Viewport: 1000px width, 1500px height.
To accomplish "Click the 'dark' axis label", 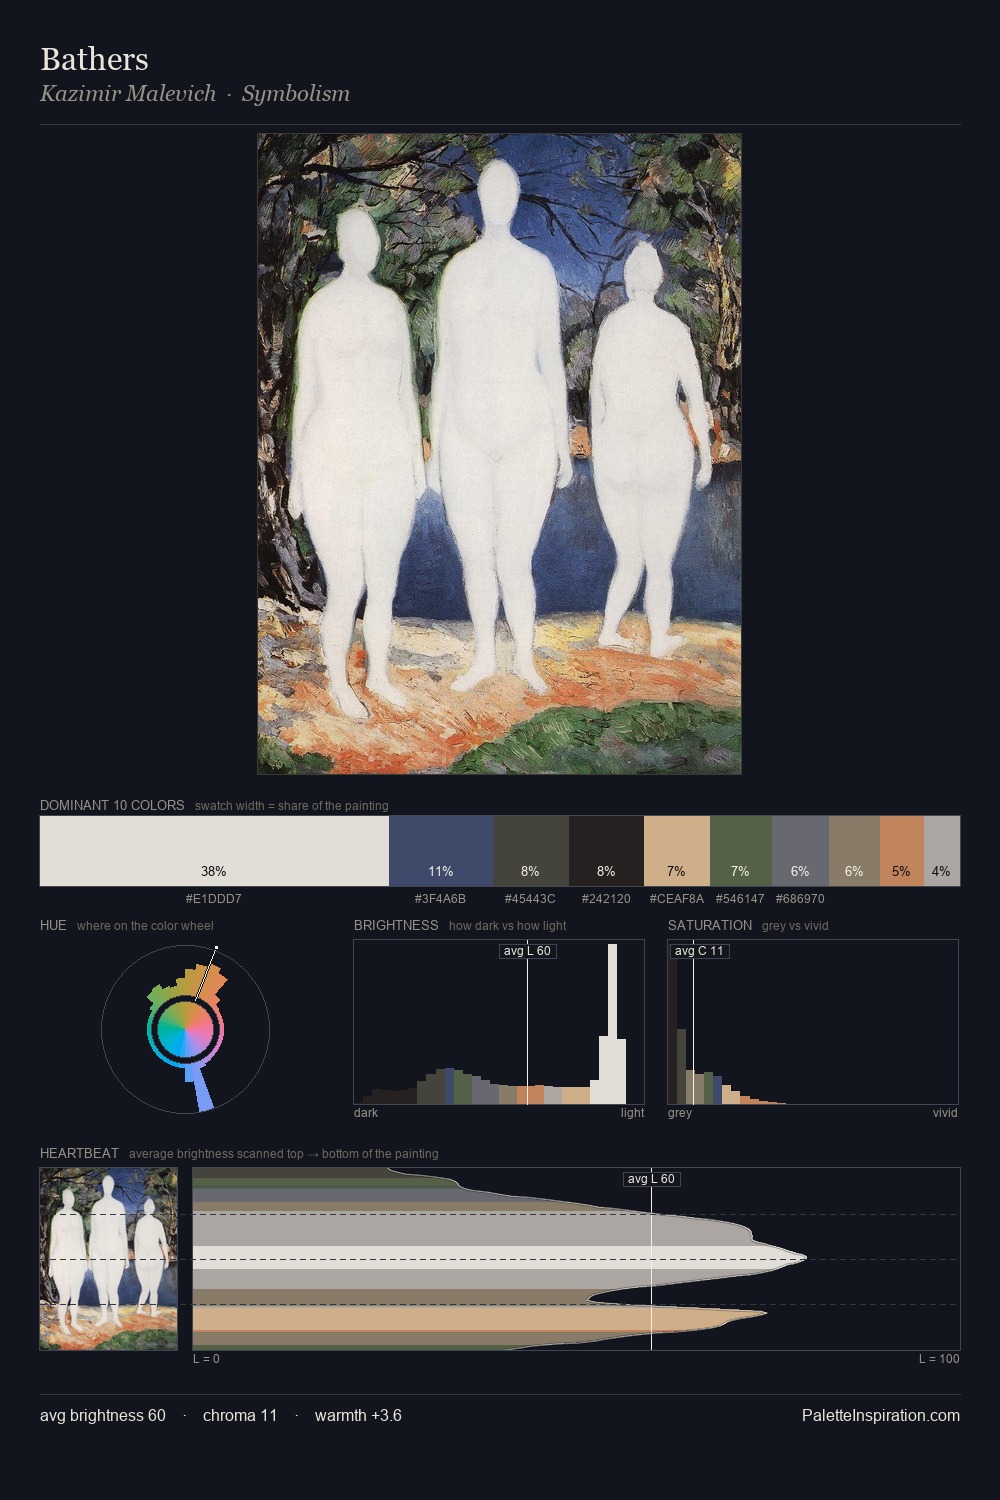I will click(x=366, y=1113).
